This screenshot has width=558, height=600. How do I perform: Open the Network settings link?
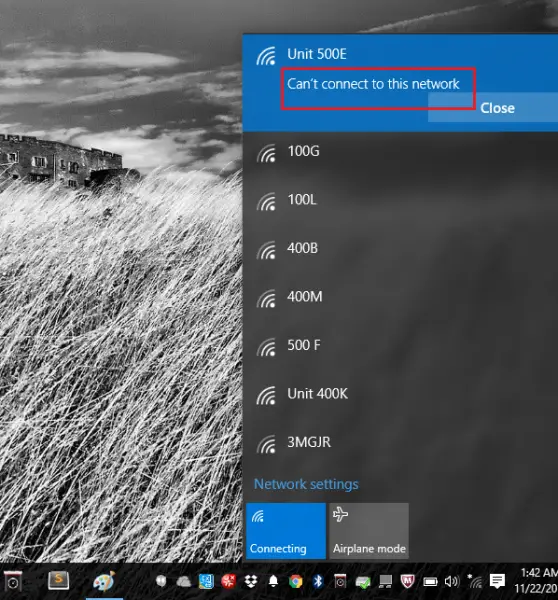click(306, 484)
